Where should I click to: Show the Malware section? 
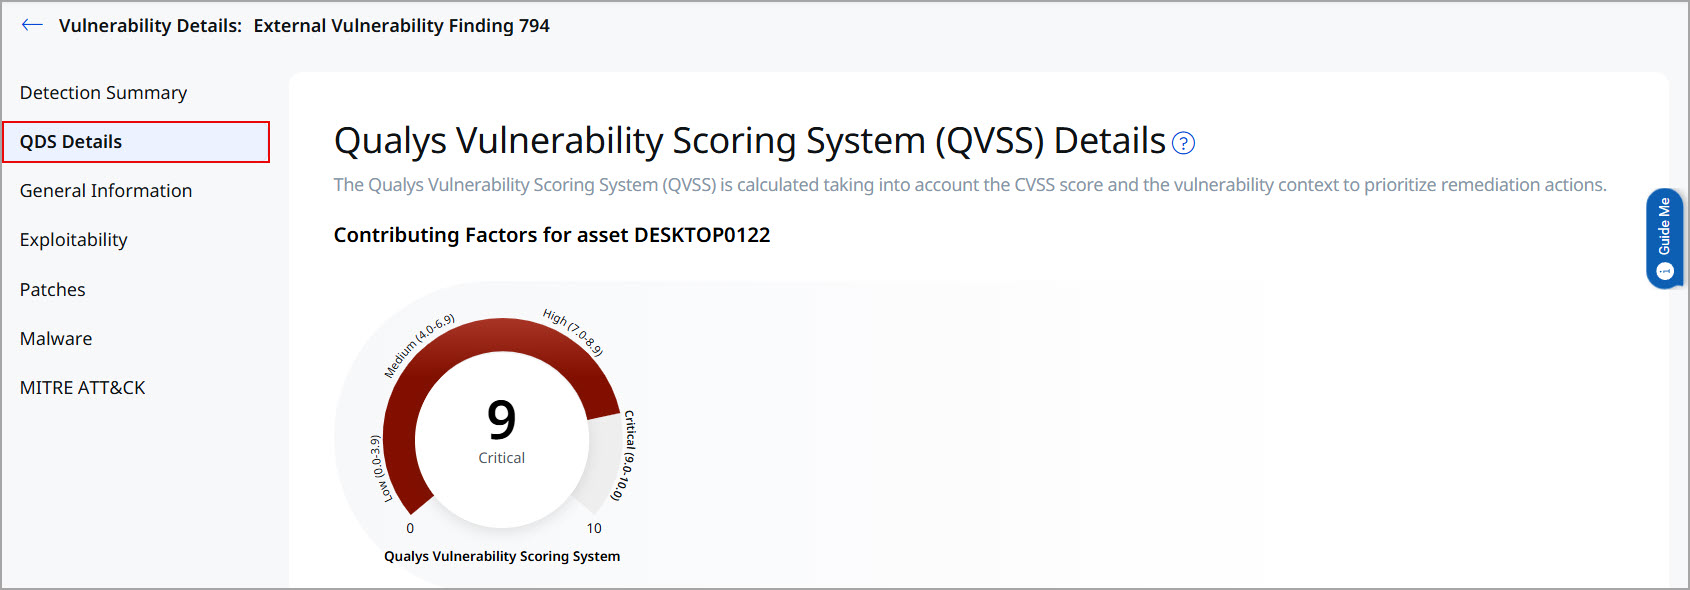point(56,339)
